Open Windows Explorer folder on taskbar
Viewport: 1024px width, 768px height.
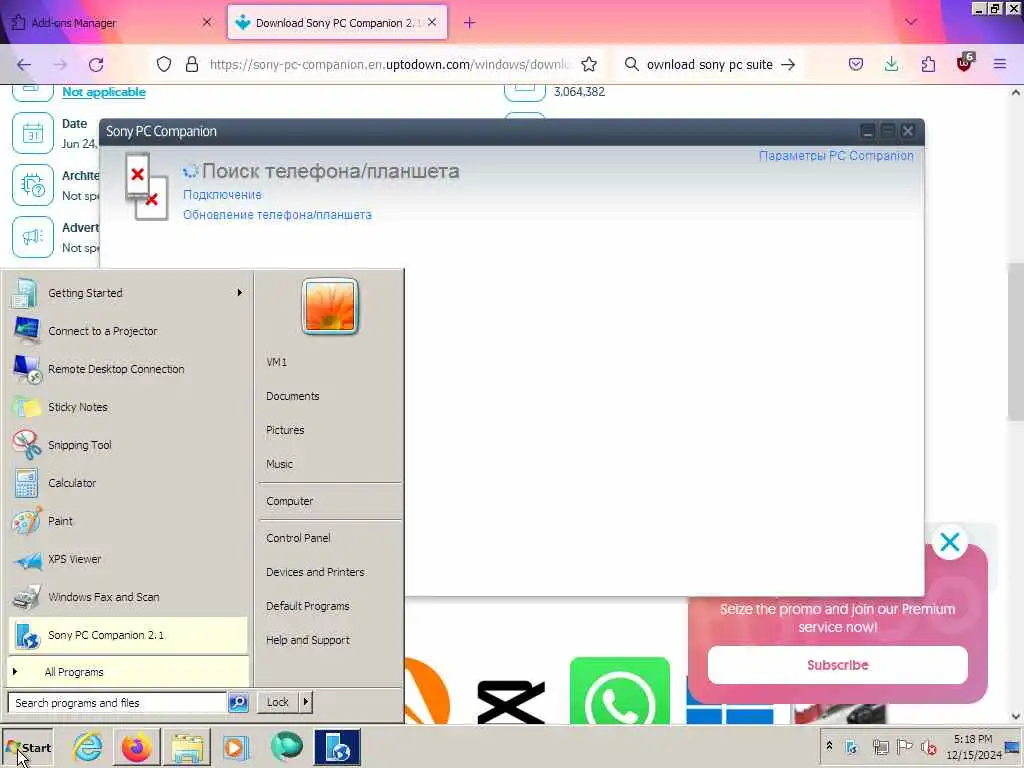[x=187, y=747]
